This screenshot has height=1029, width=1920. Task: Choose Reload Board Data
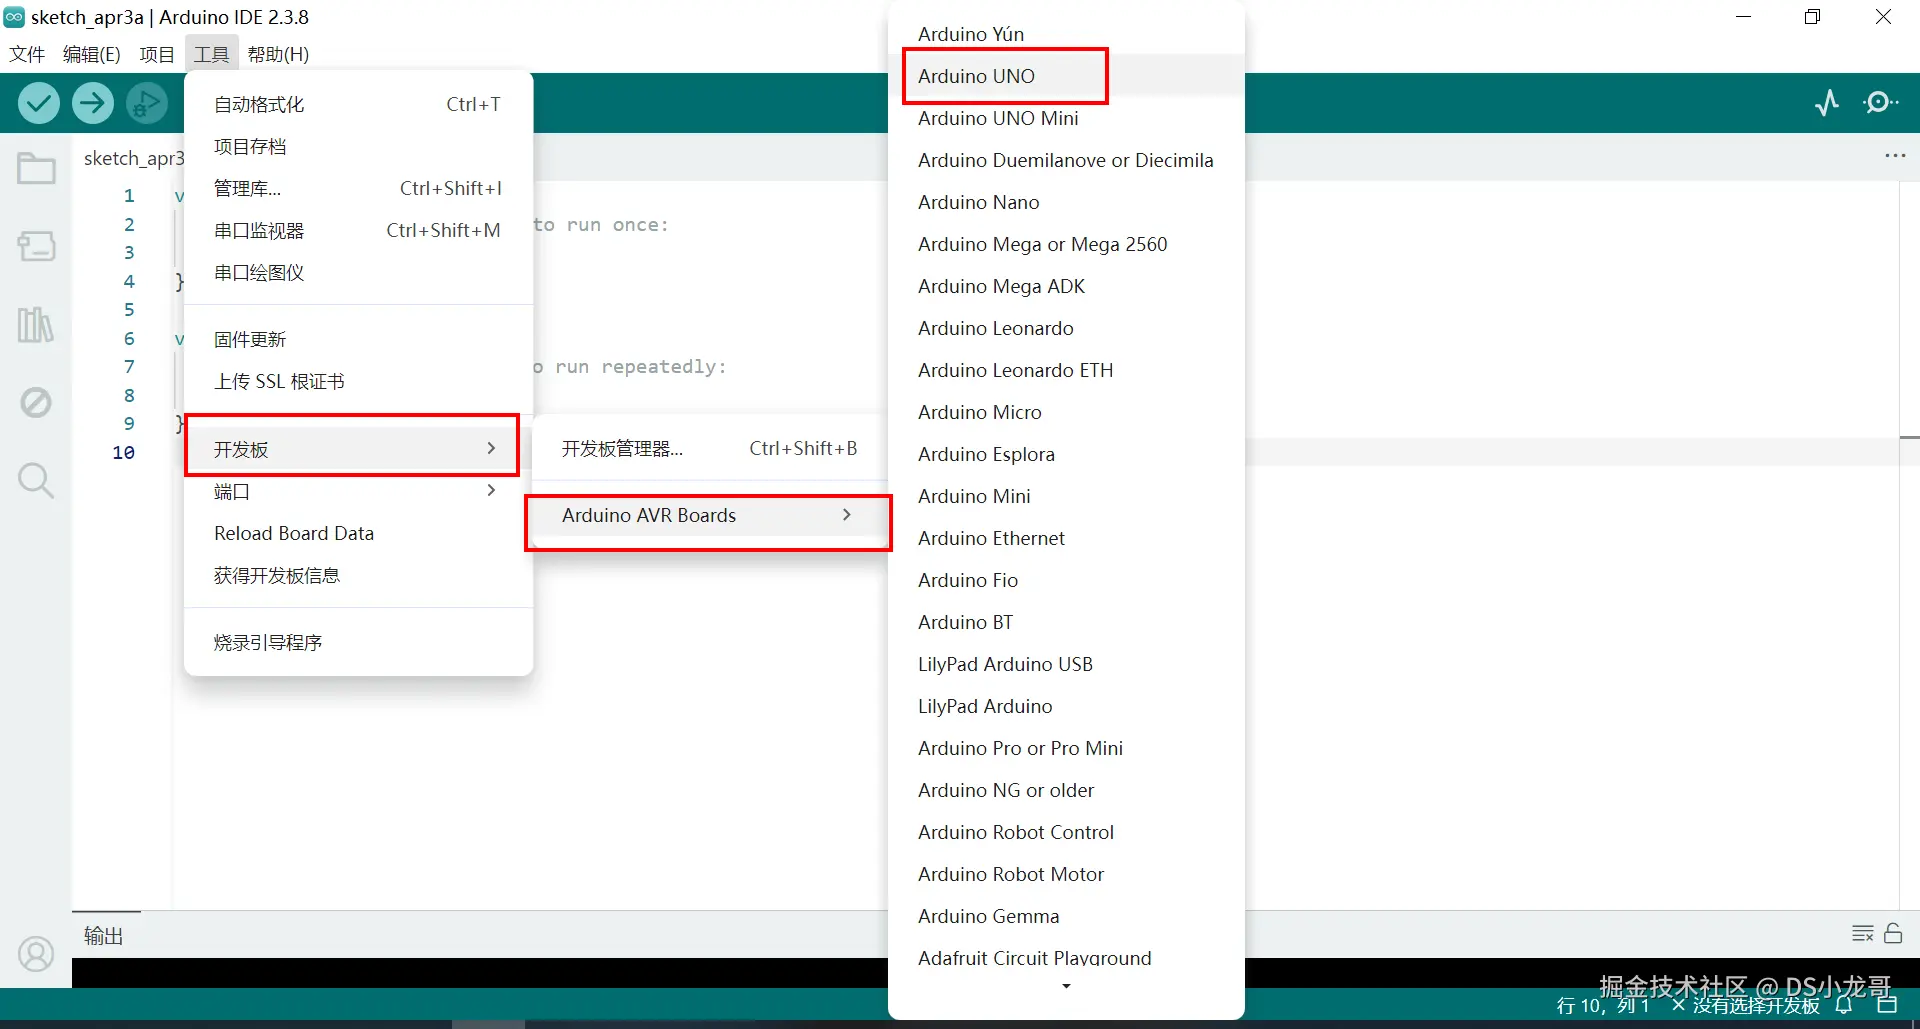tap(358, 533)
